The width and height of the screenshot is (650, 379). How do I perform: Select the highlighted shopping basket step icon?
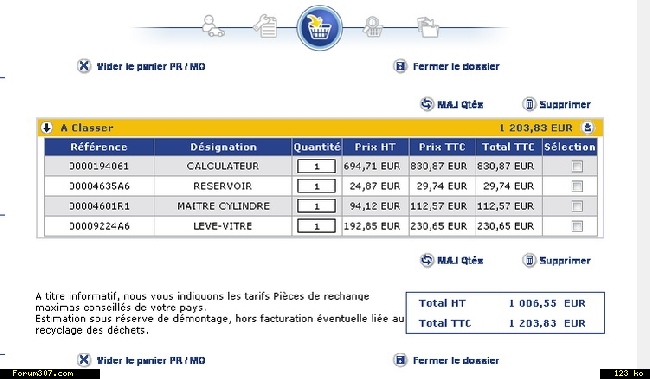pyautogui.click(x=320, y=28)
